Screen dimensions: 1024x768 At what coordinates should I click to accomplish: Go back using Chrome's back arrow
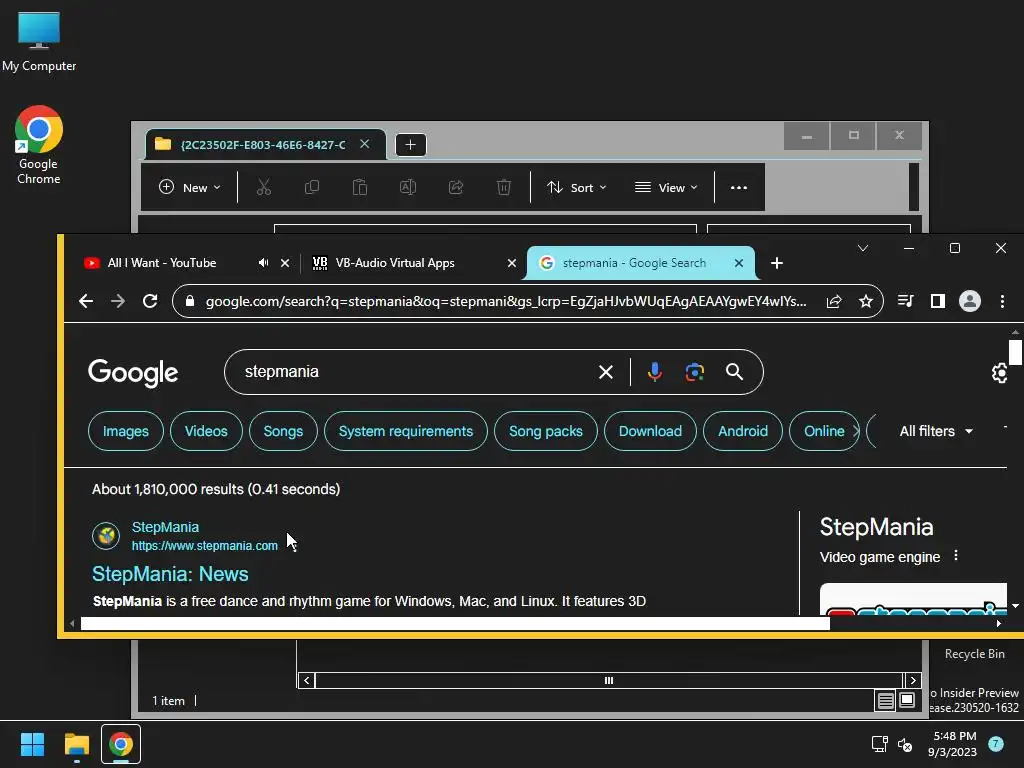86,301
